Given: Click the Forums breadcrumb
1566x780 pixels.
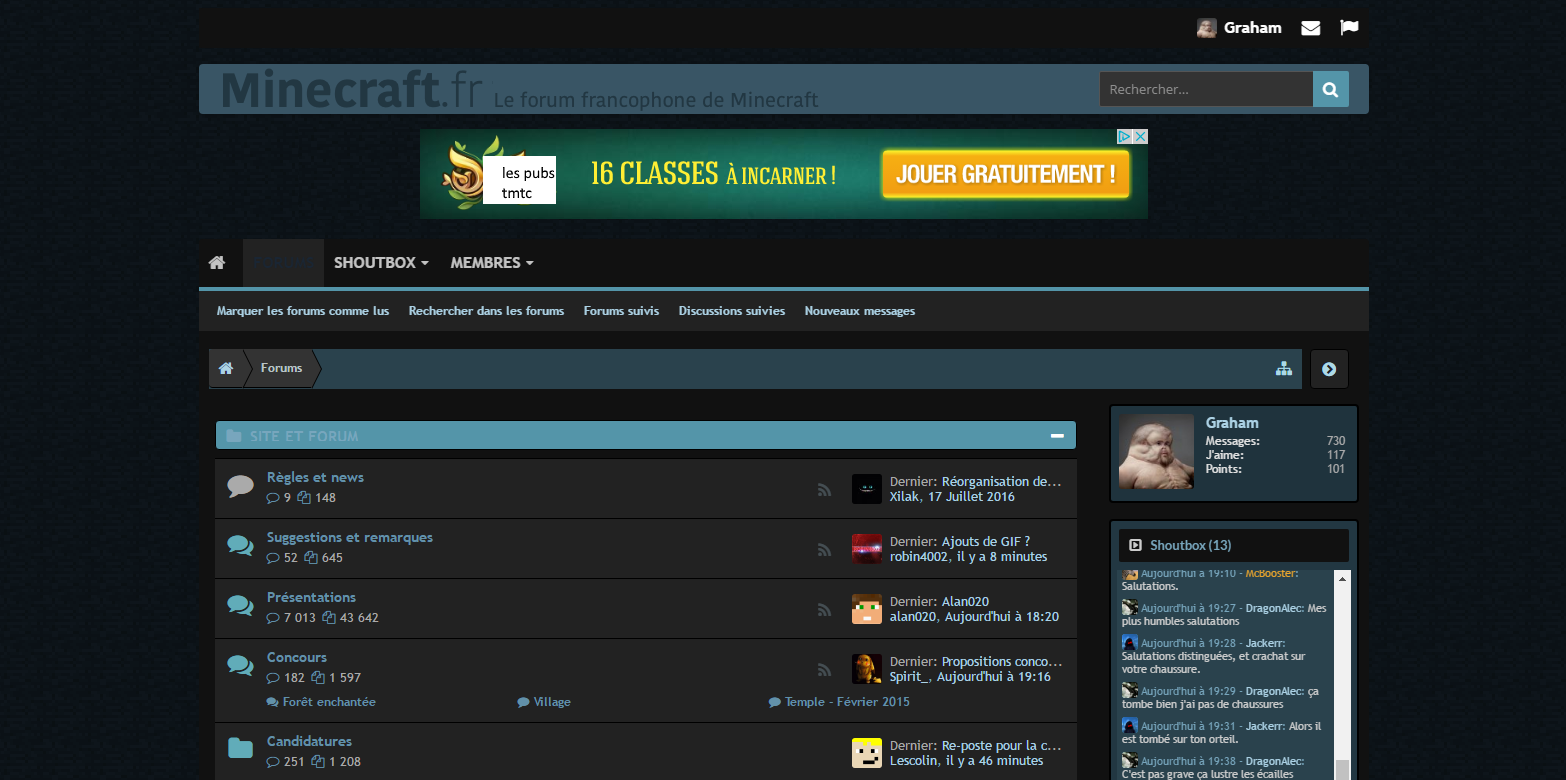Looking at the screenshot, I should pyautogui.click(x=281, y=368).
